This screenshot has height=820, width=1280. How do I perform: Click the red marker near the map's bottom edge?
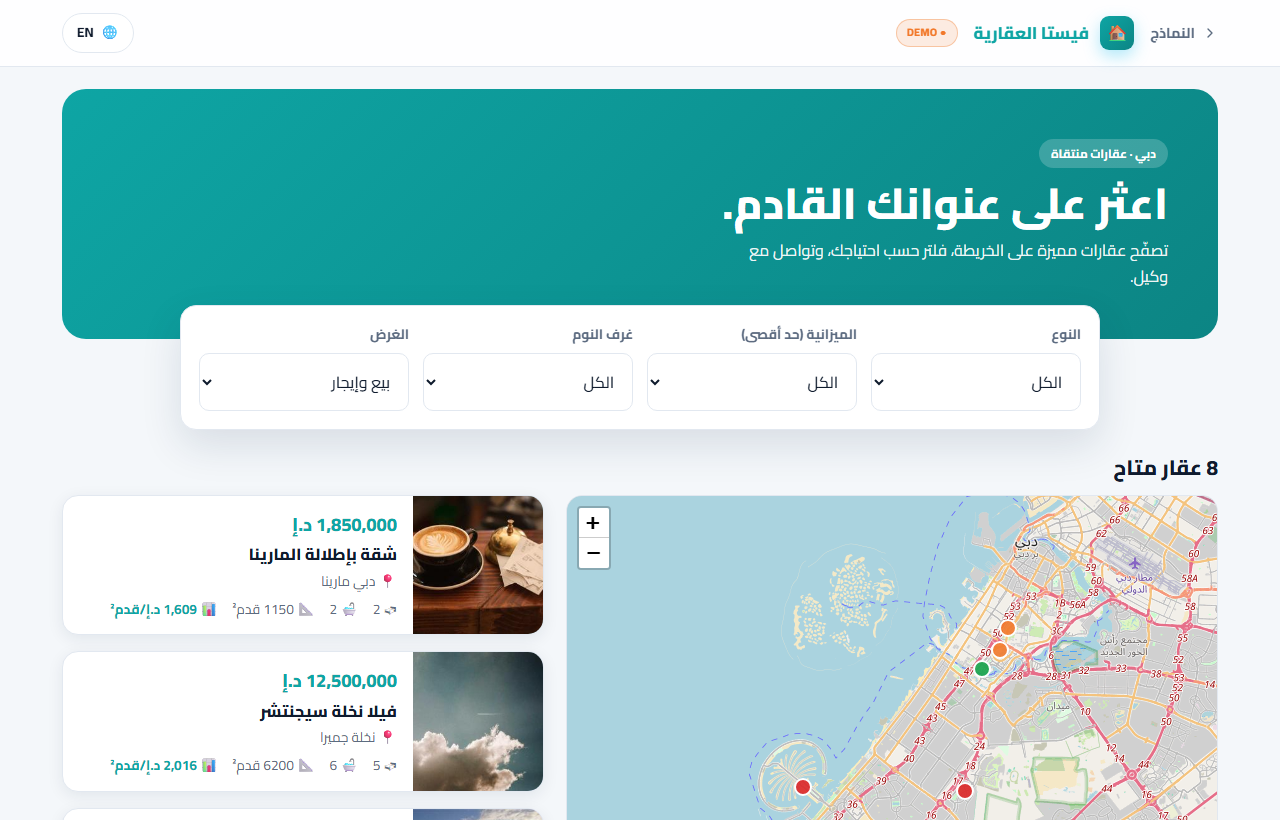pyautogui.click(x=965, y=791)
